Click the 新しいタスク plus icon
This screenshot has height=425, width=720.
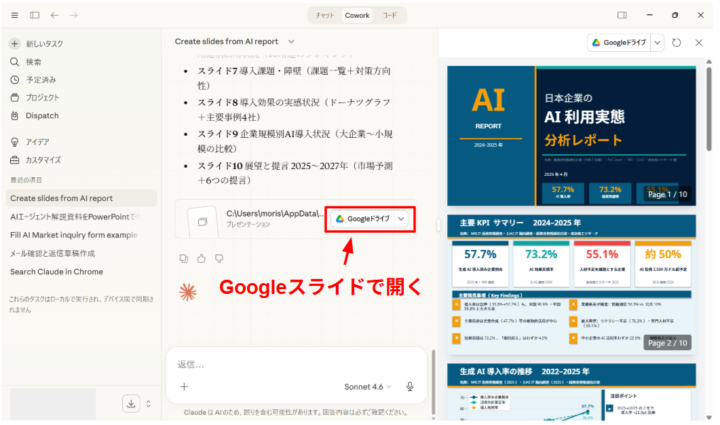point(14,44)
